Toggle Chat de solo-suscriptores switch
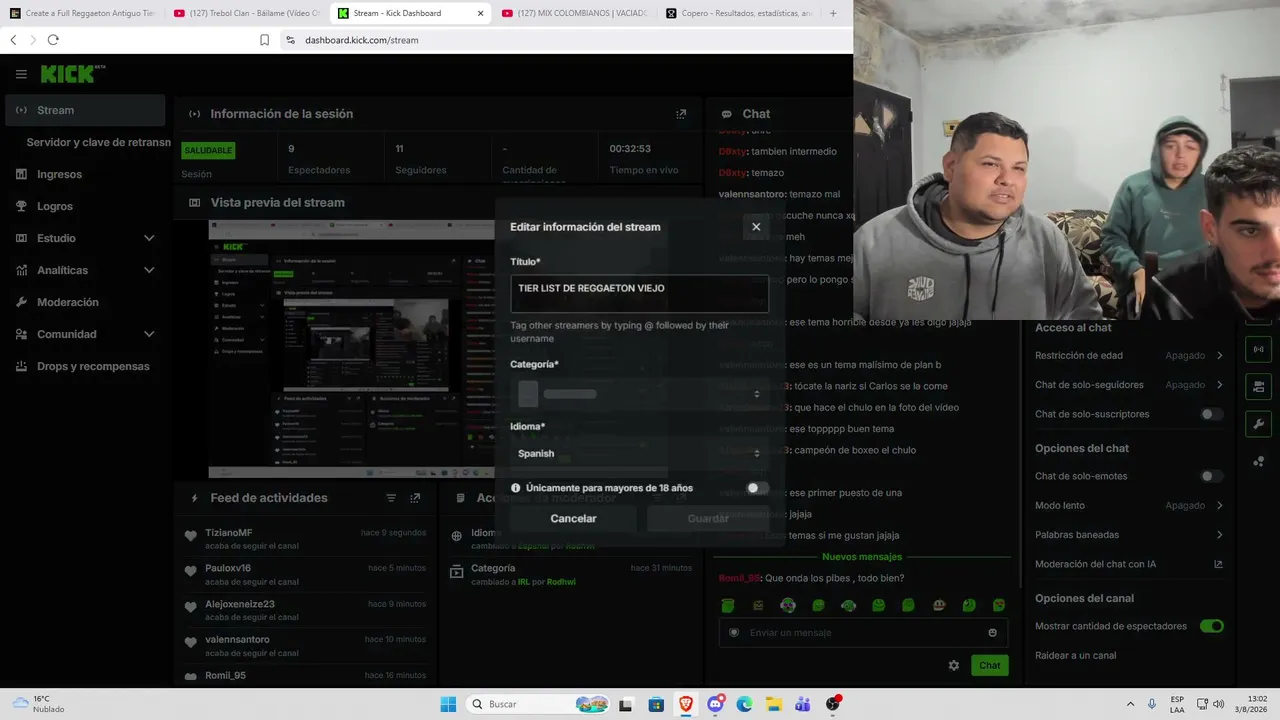1280x720 pixels. click(1212, 414)
